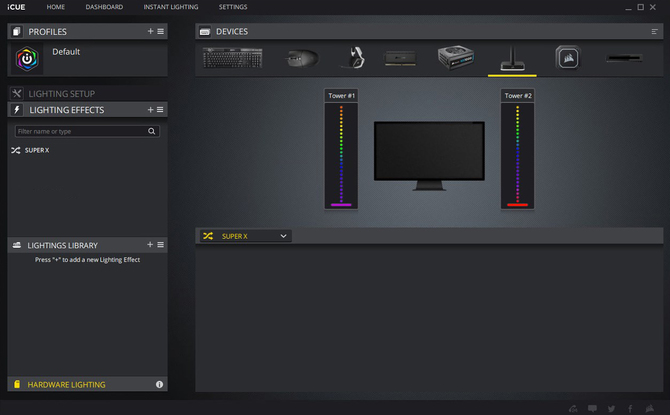Open the Home menu
The width and height of the screenshot is (670, 415).
pyautogui.click(x=56, y=7)
